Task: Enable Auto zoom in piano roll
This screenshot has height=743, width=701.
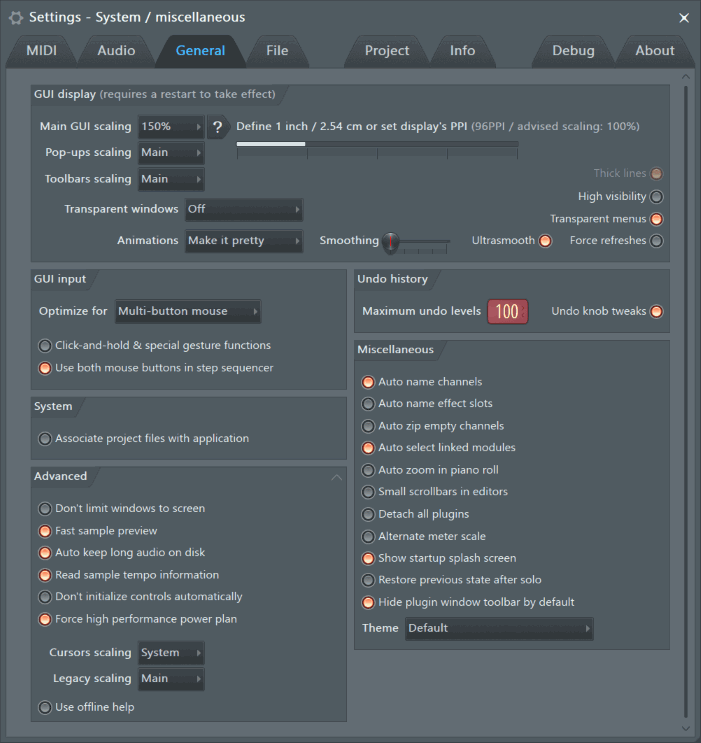Action: [368, 470]
